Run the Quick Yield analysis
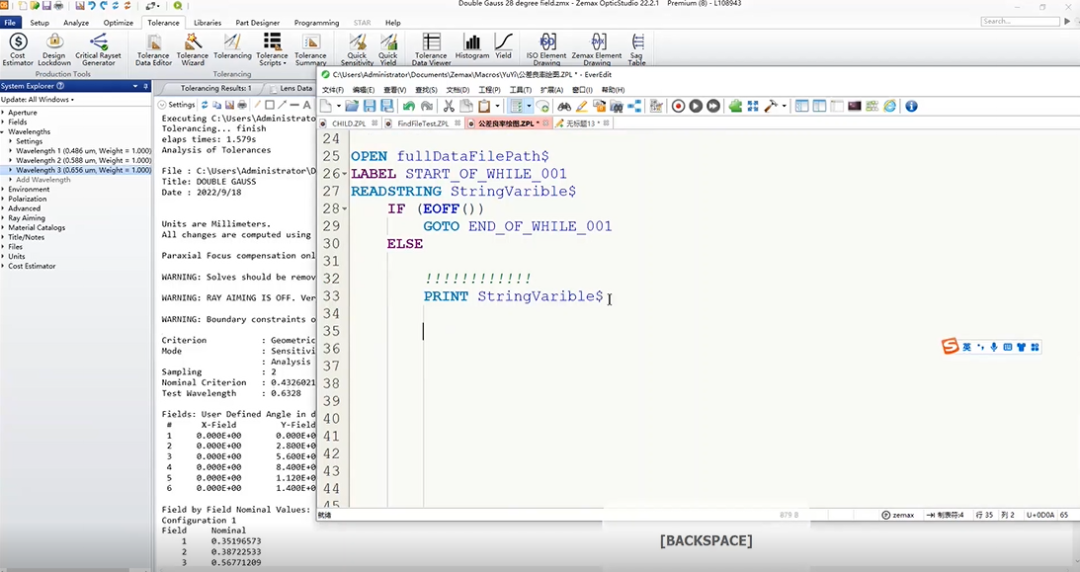Viewport: 1080px width, 572px height. [x=388, y=50]
